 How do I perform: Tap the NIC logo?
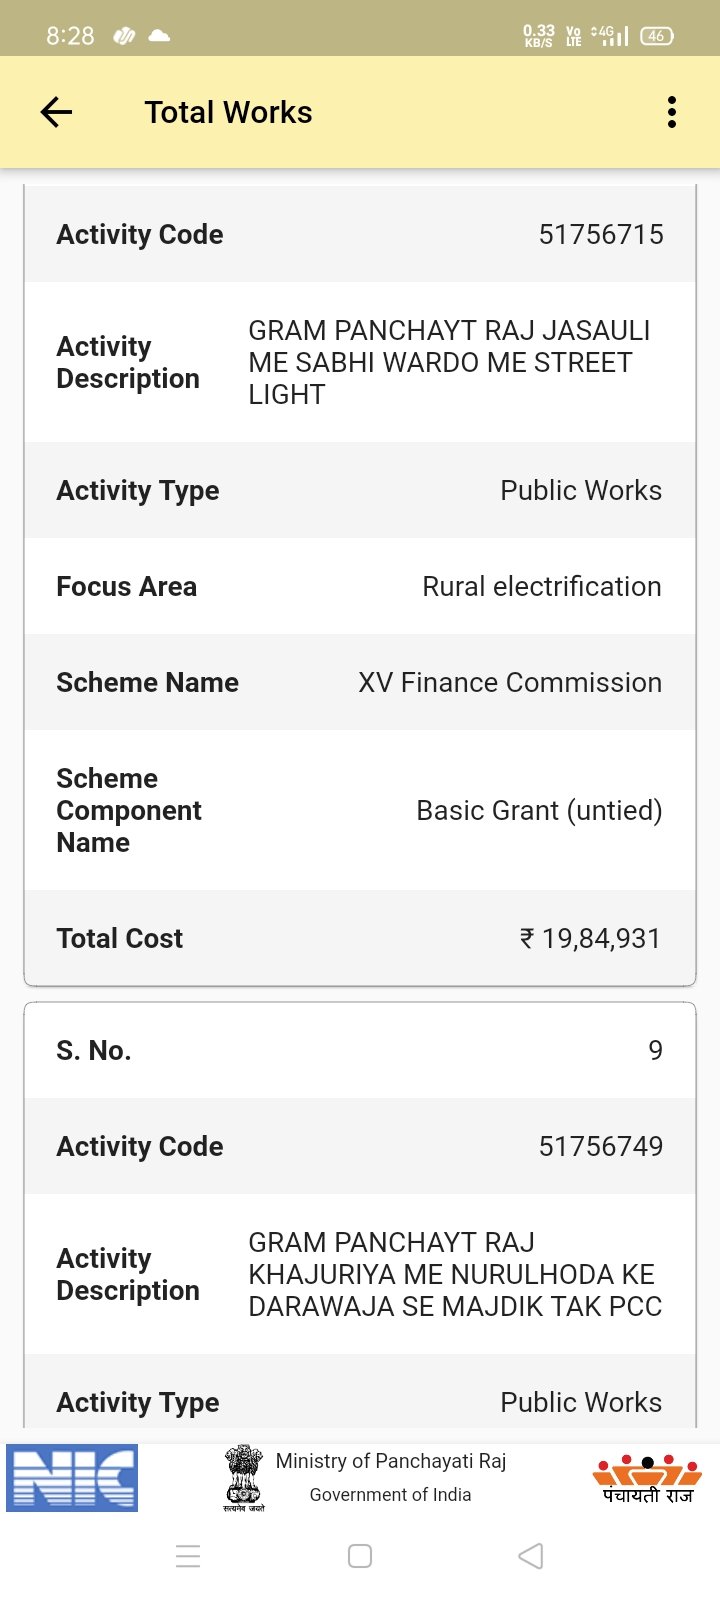(72, 1478)
